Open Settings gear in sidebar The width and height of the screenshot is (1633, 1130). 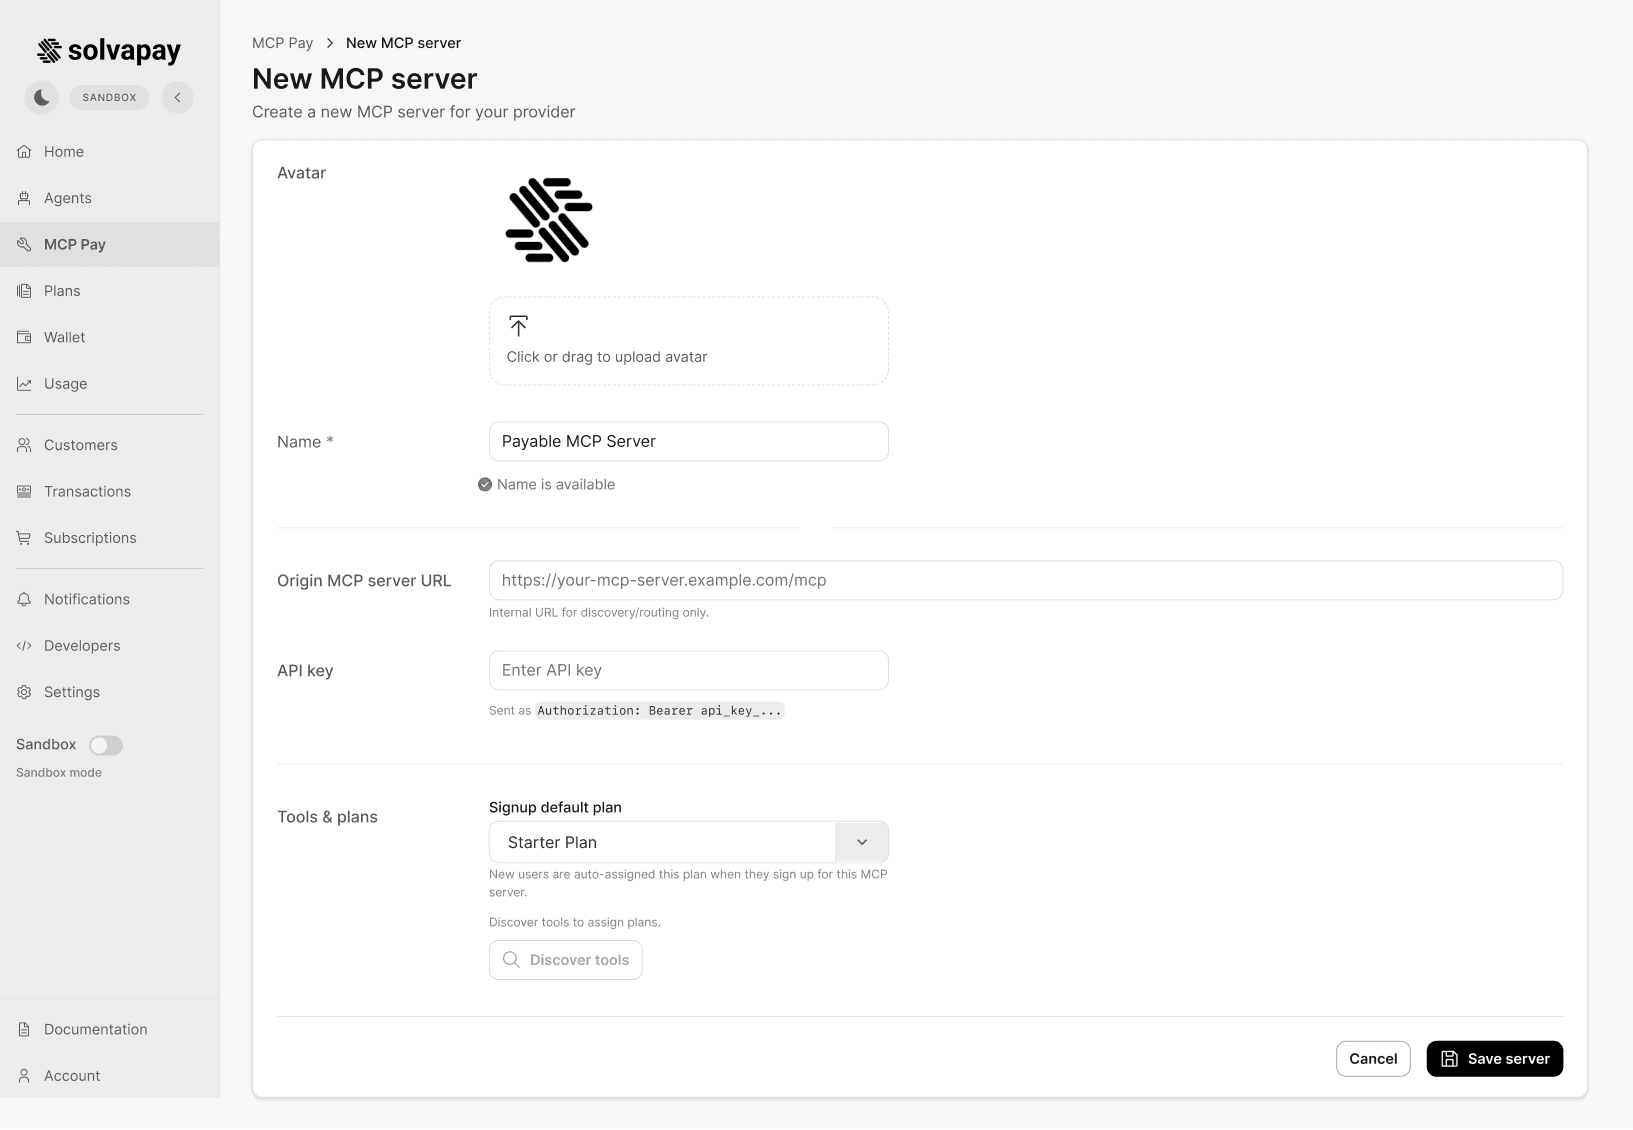24,692
